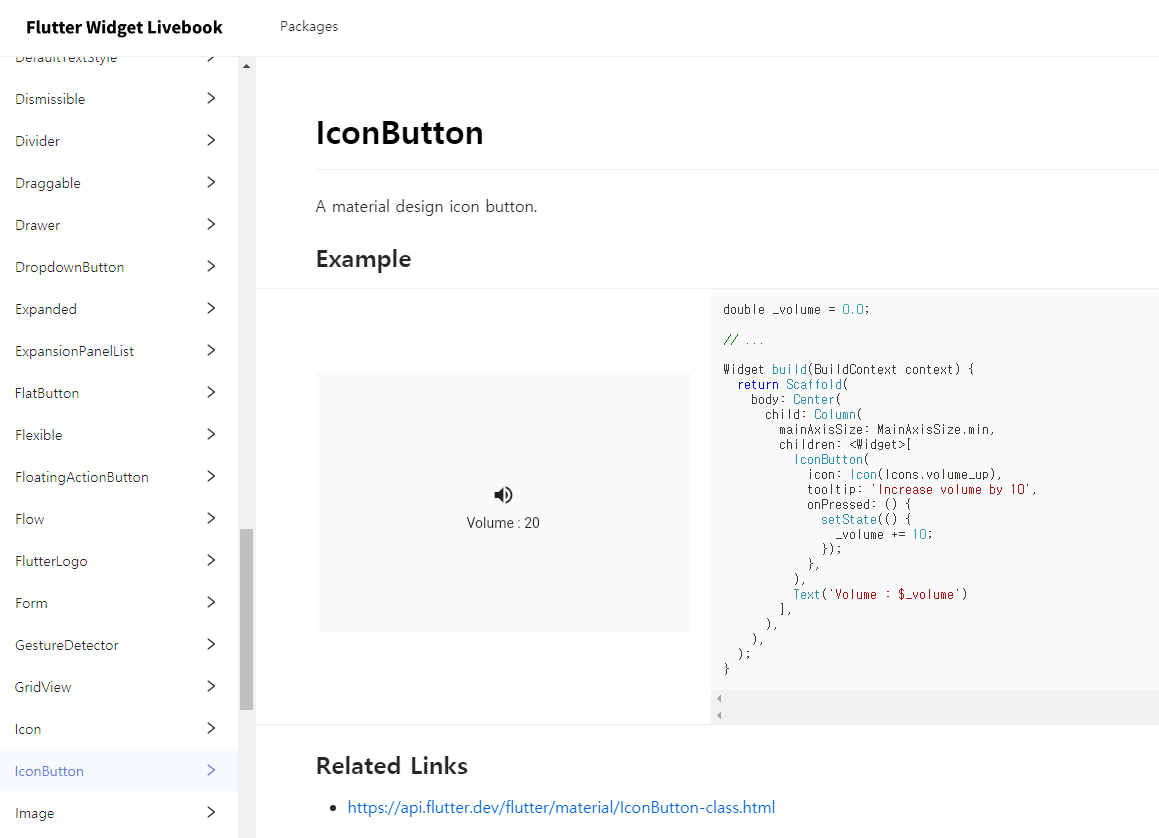
Task: Click the IconButton row chevron arrow
Action: pos(211,771)
